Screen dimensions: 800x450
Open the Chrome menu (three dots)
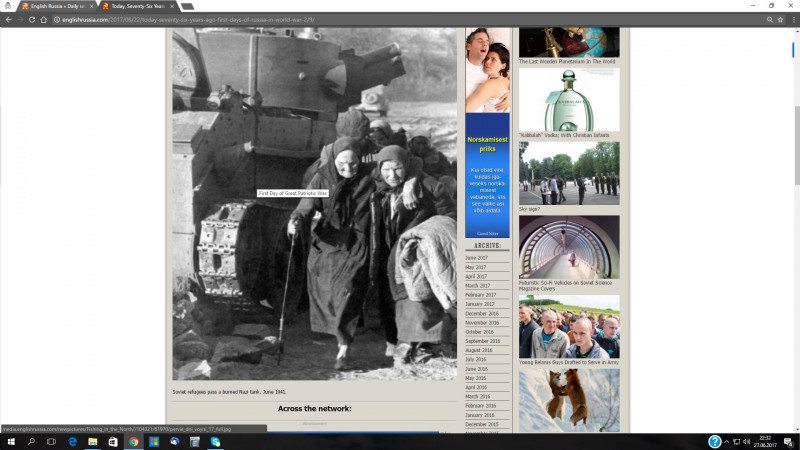[791, 19]
